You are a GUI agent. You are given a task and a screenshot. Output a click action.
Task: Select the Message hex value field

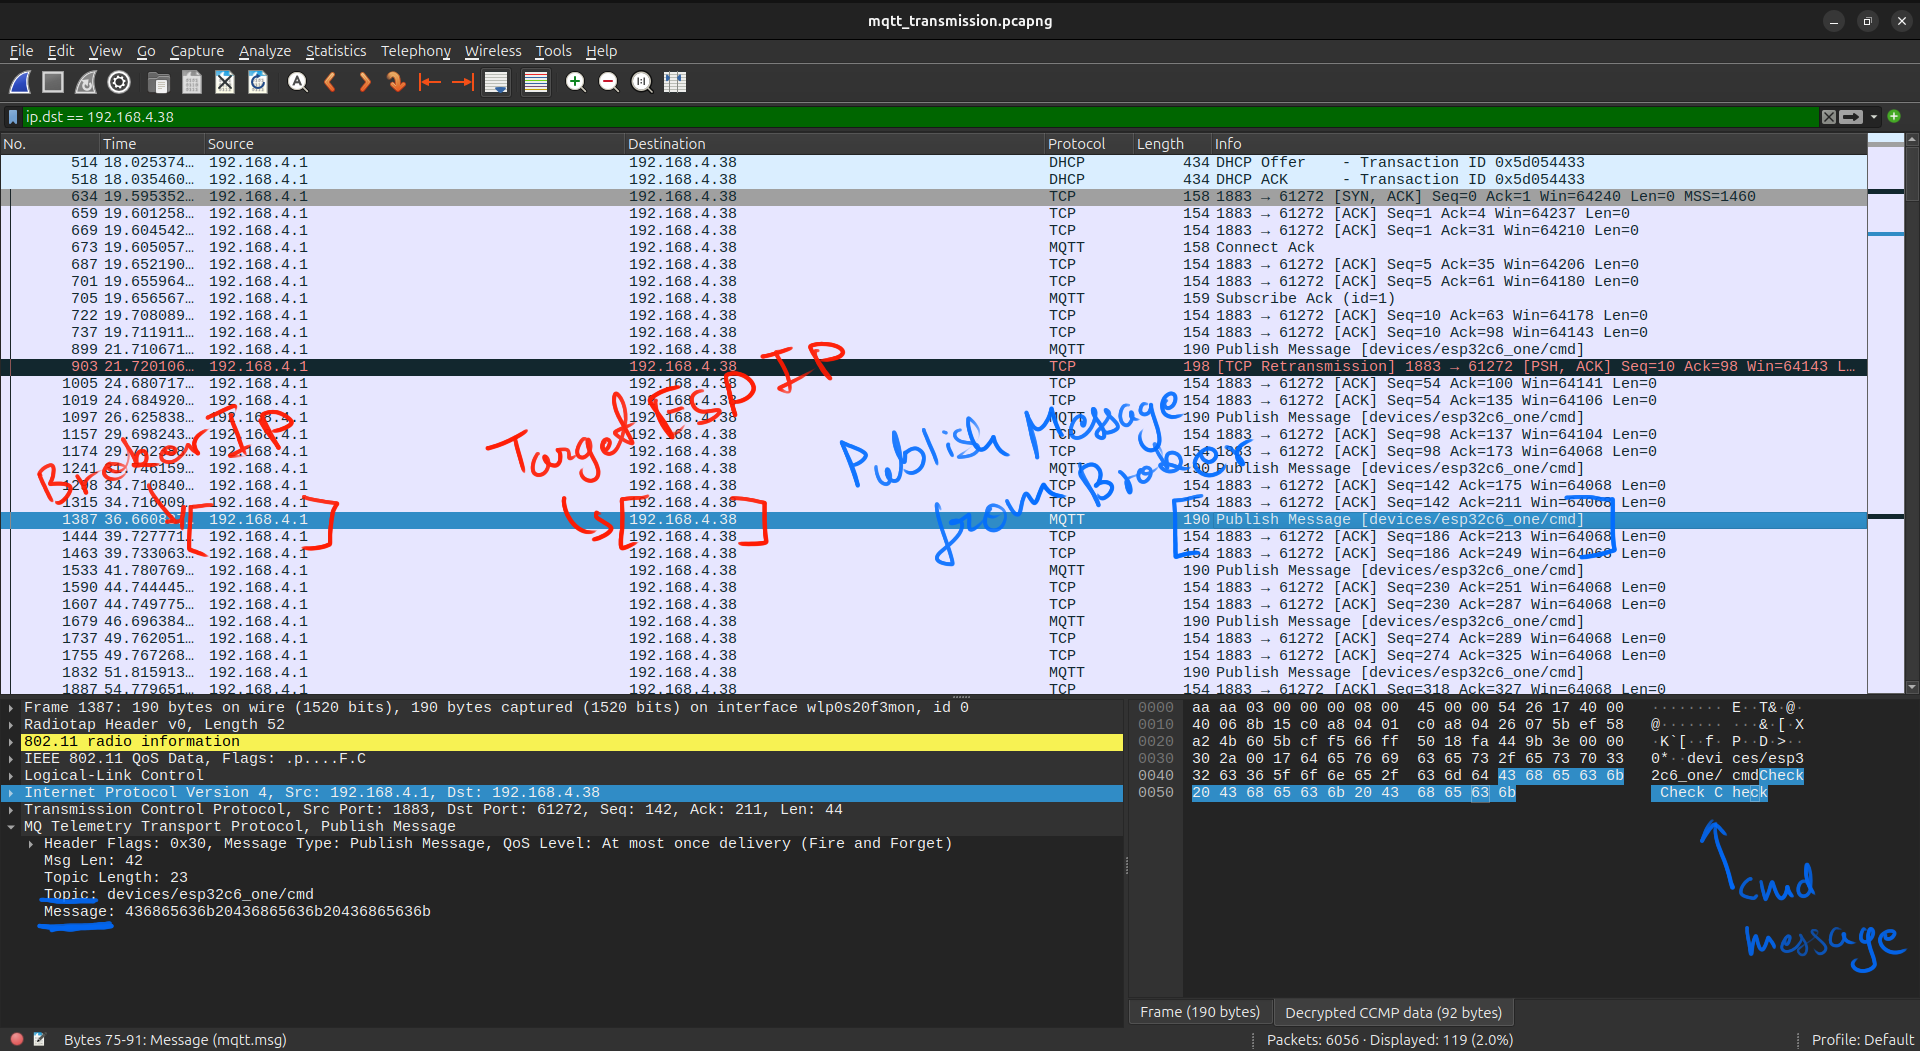tap(237, 911)
